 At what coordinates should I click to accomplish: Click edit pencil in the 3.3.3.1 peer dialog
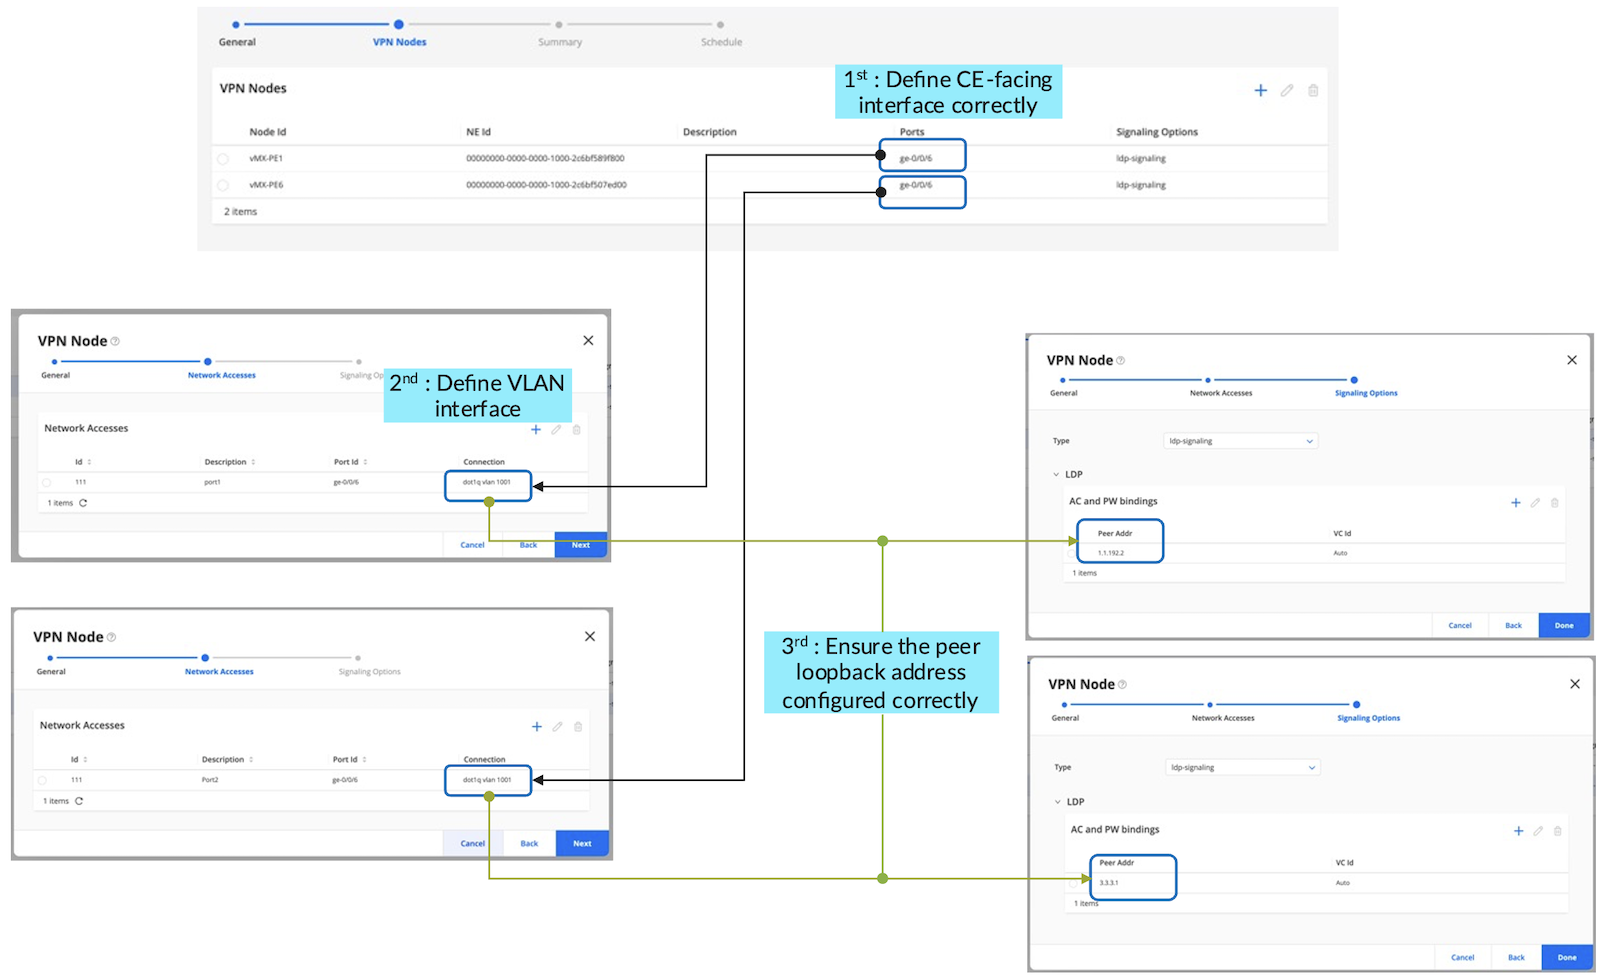1538,831
